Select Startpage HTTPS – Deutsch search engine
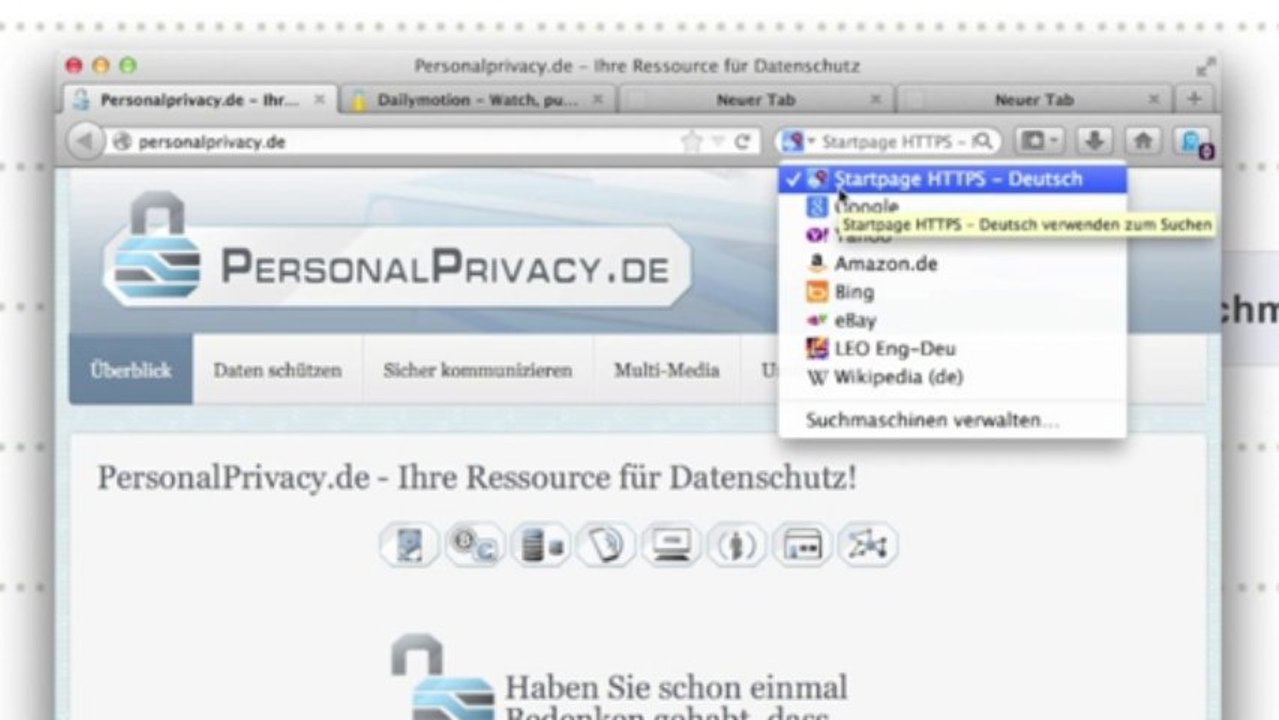Screen dimensions: 1279x720 953,179
